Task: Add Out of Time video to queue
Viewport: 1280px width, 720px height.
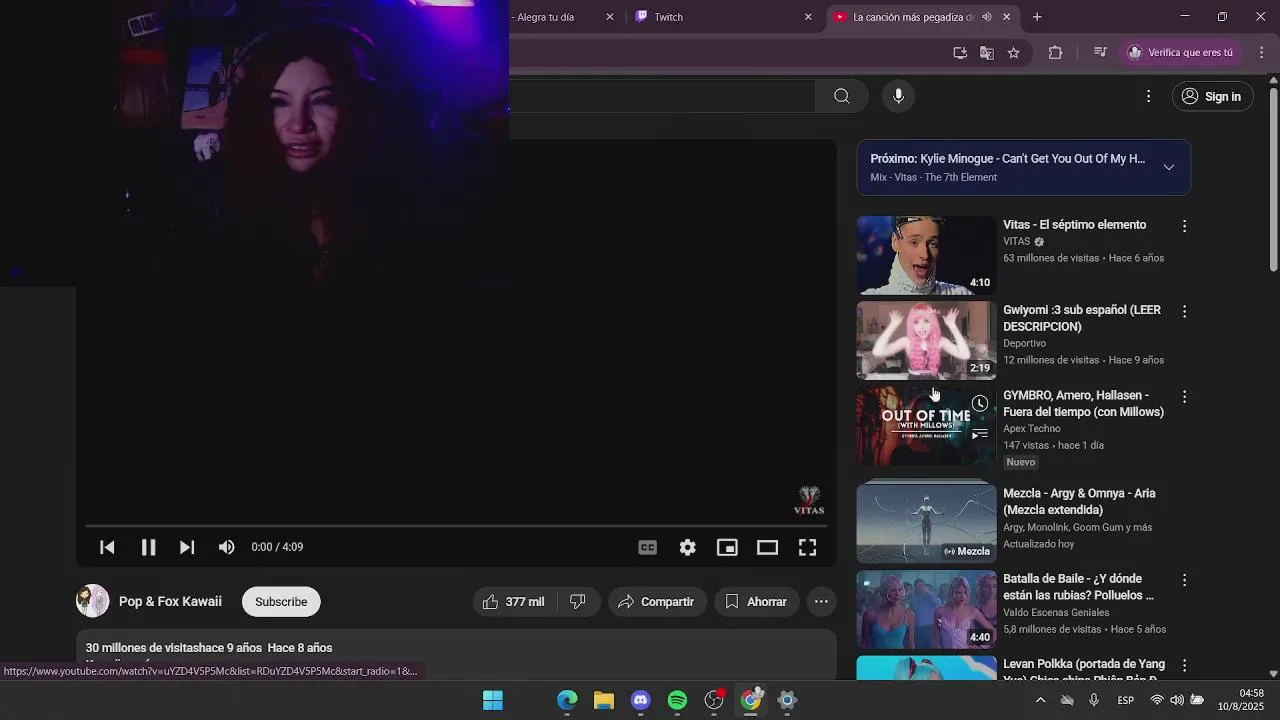Action: (980, 433)
